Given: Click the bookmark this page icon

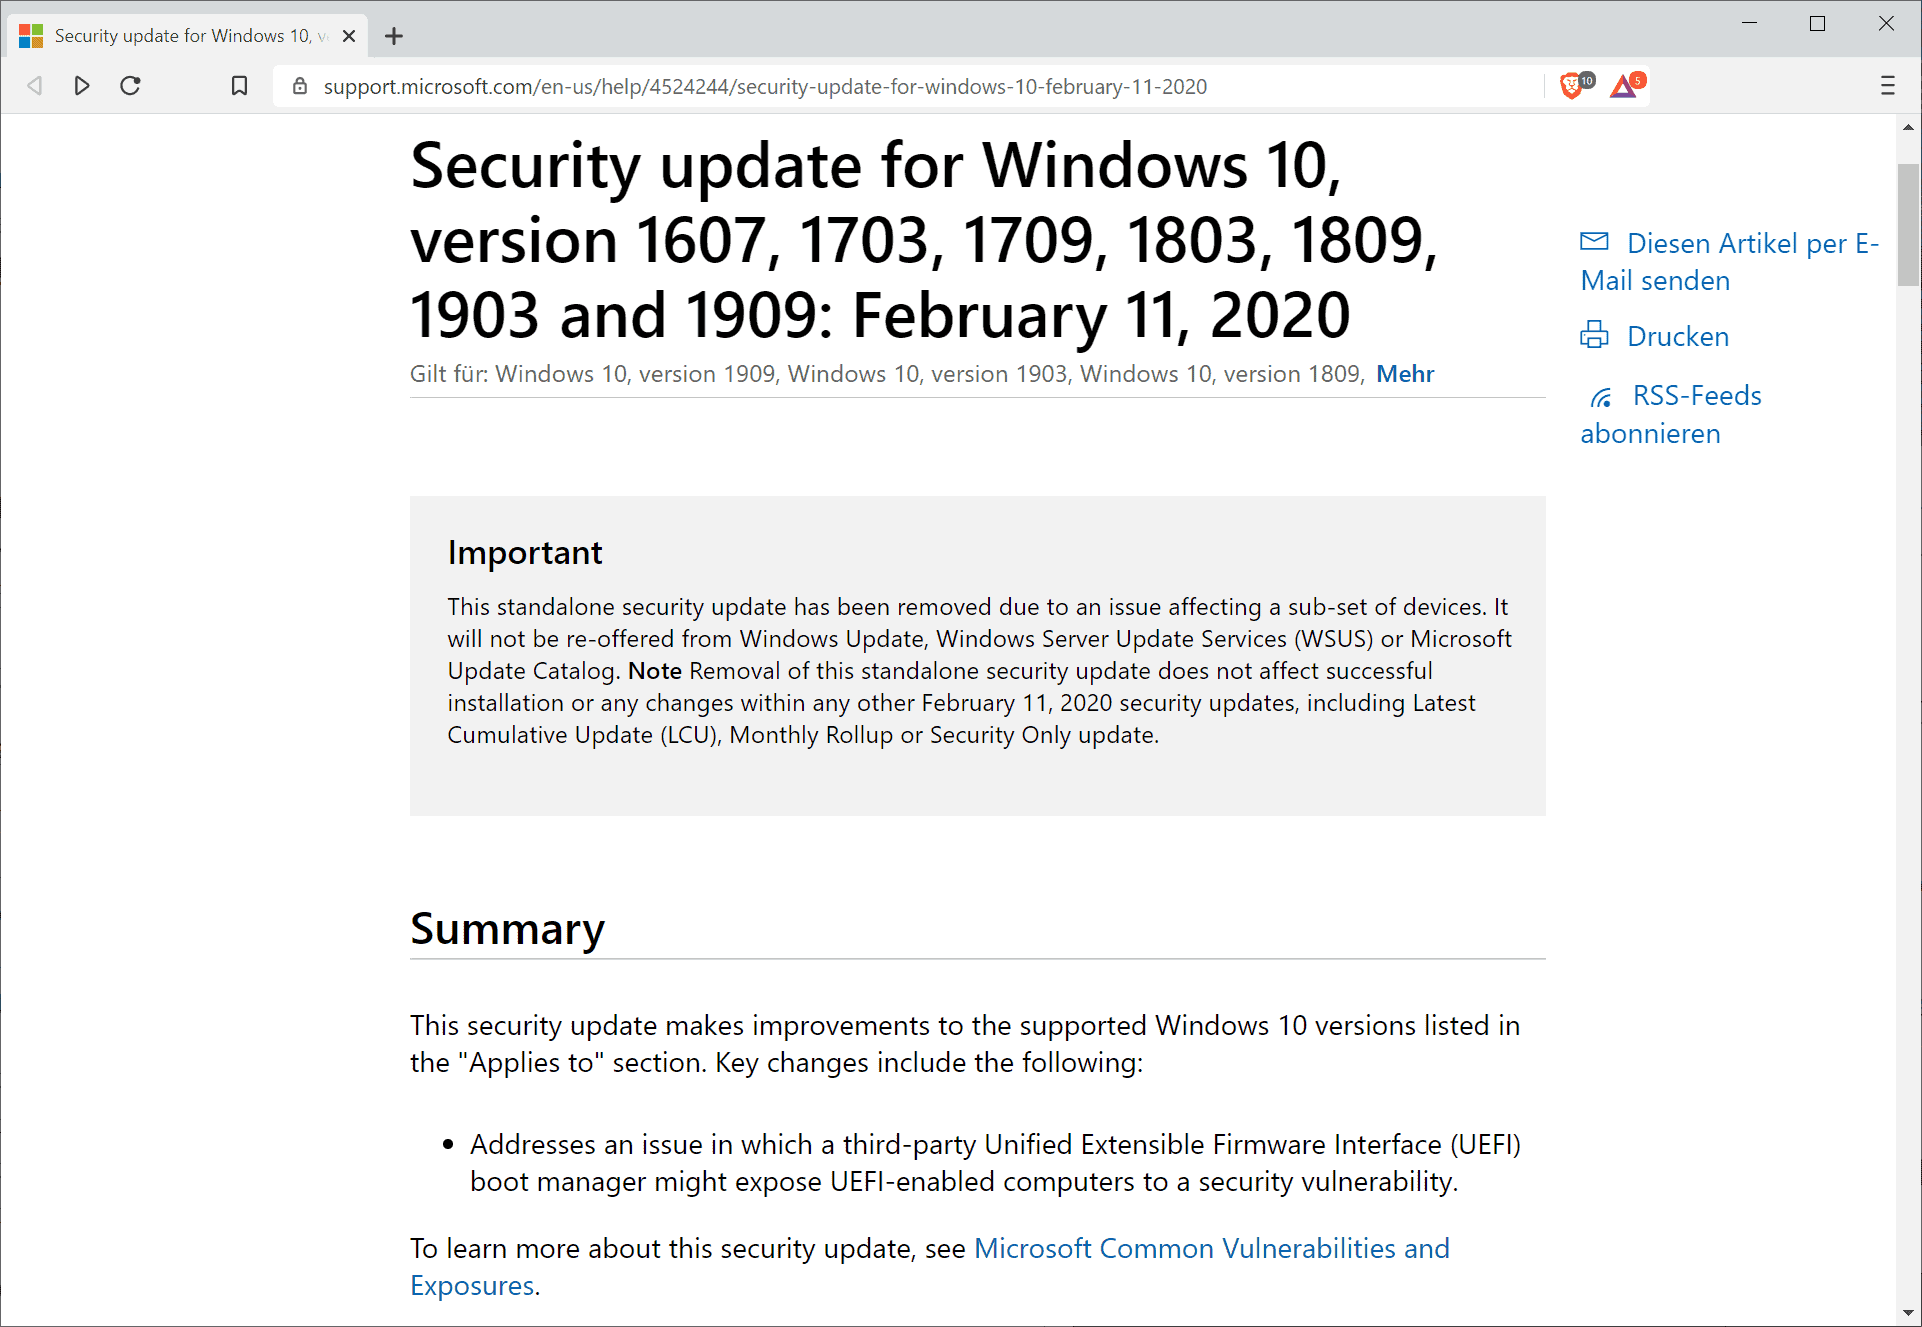Looking at the screenshot, I should [x=238, y=86].
